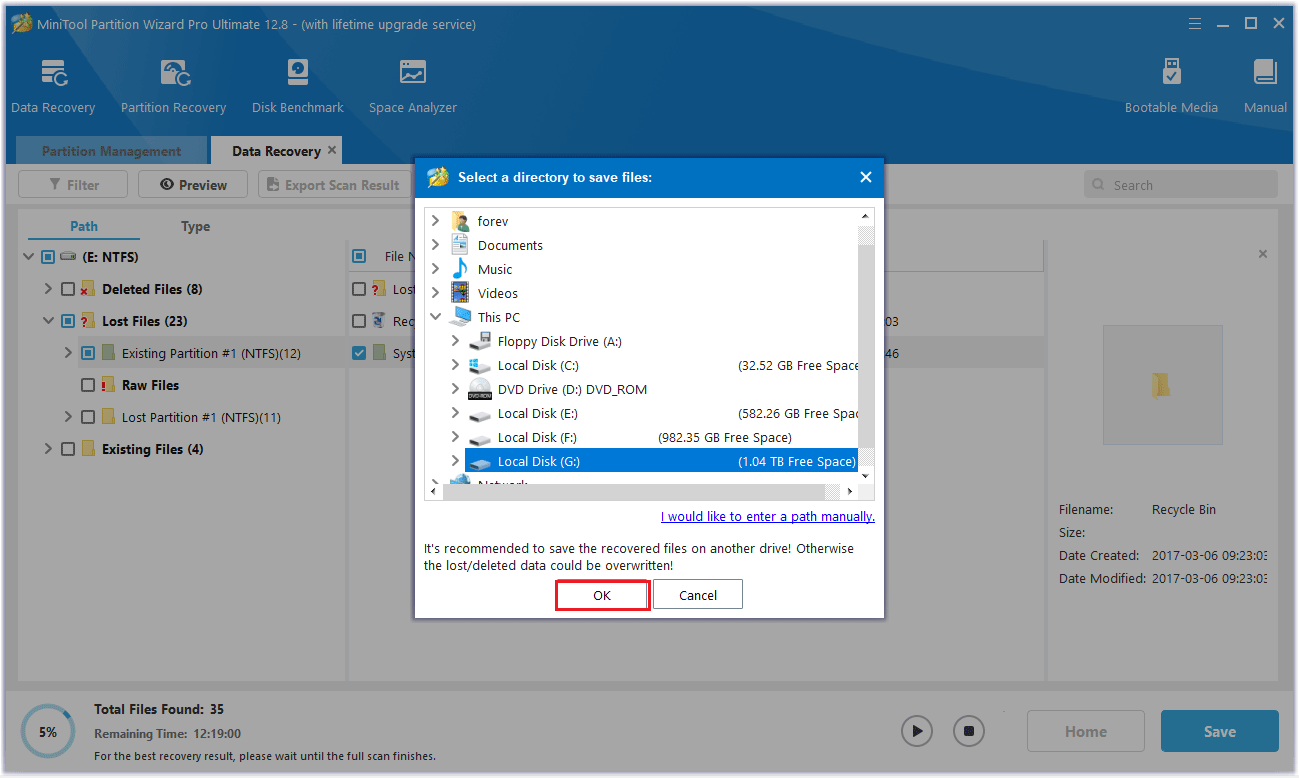
Task: Click the folder thumbnail preview
Action: (1162, 385)
